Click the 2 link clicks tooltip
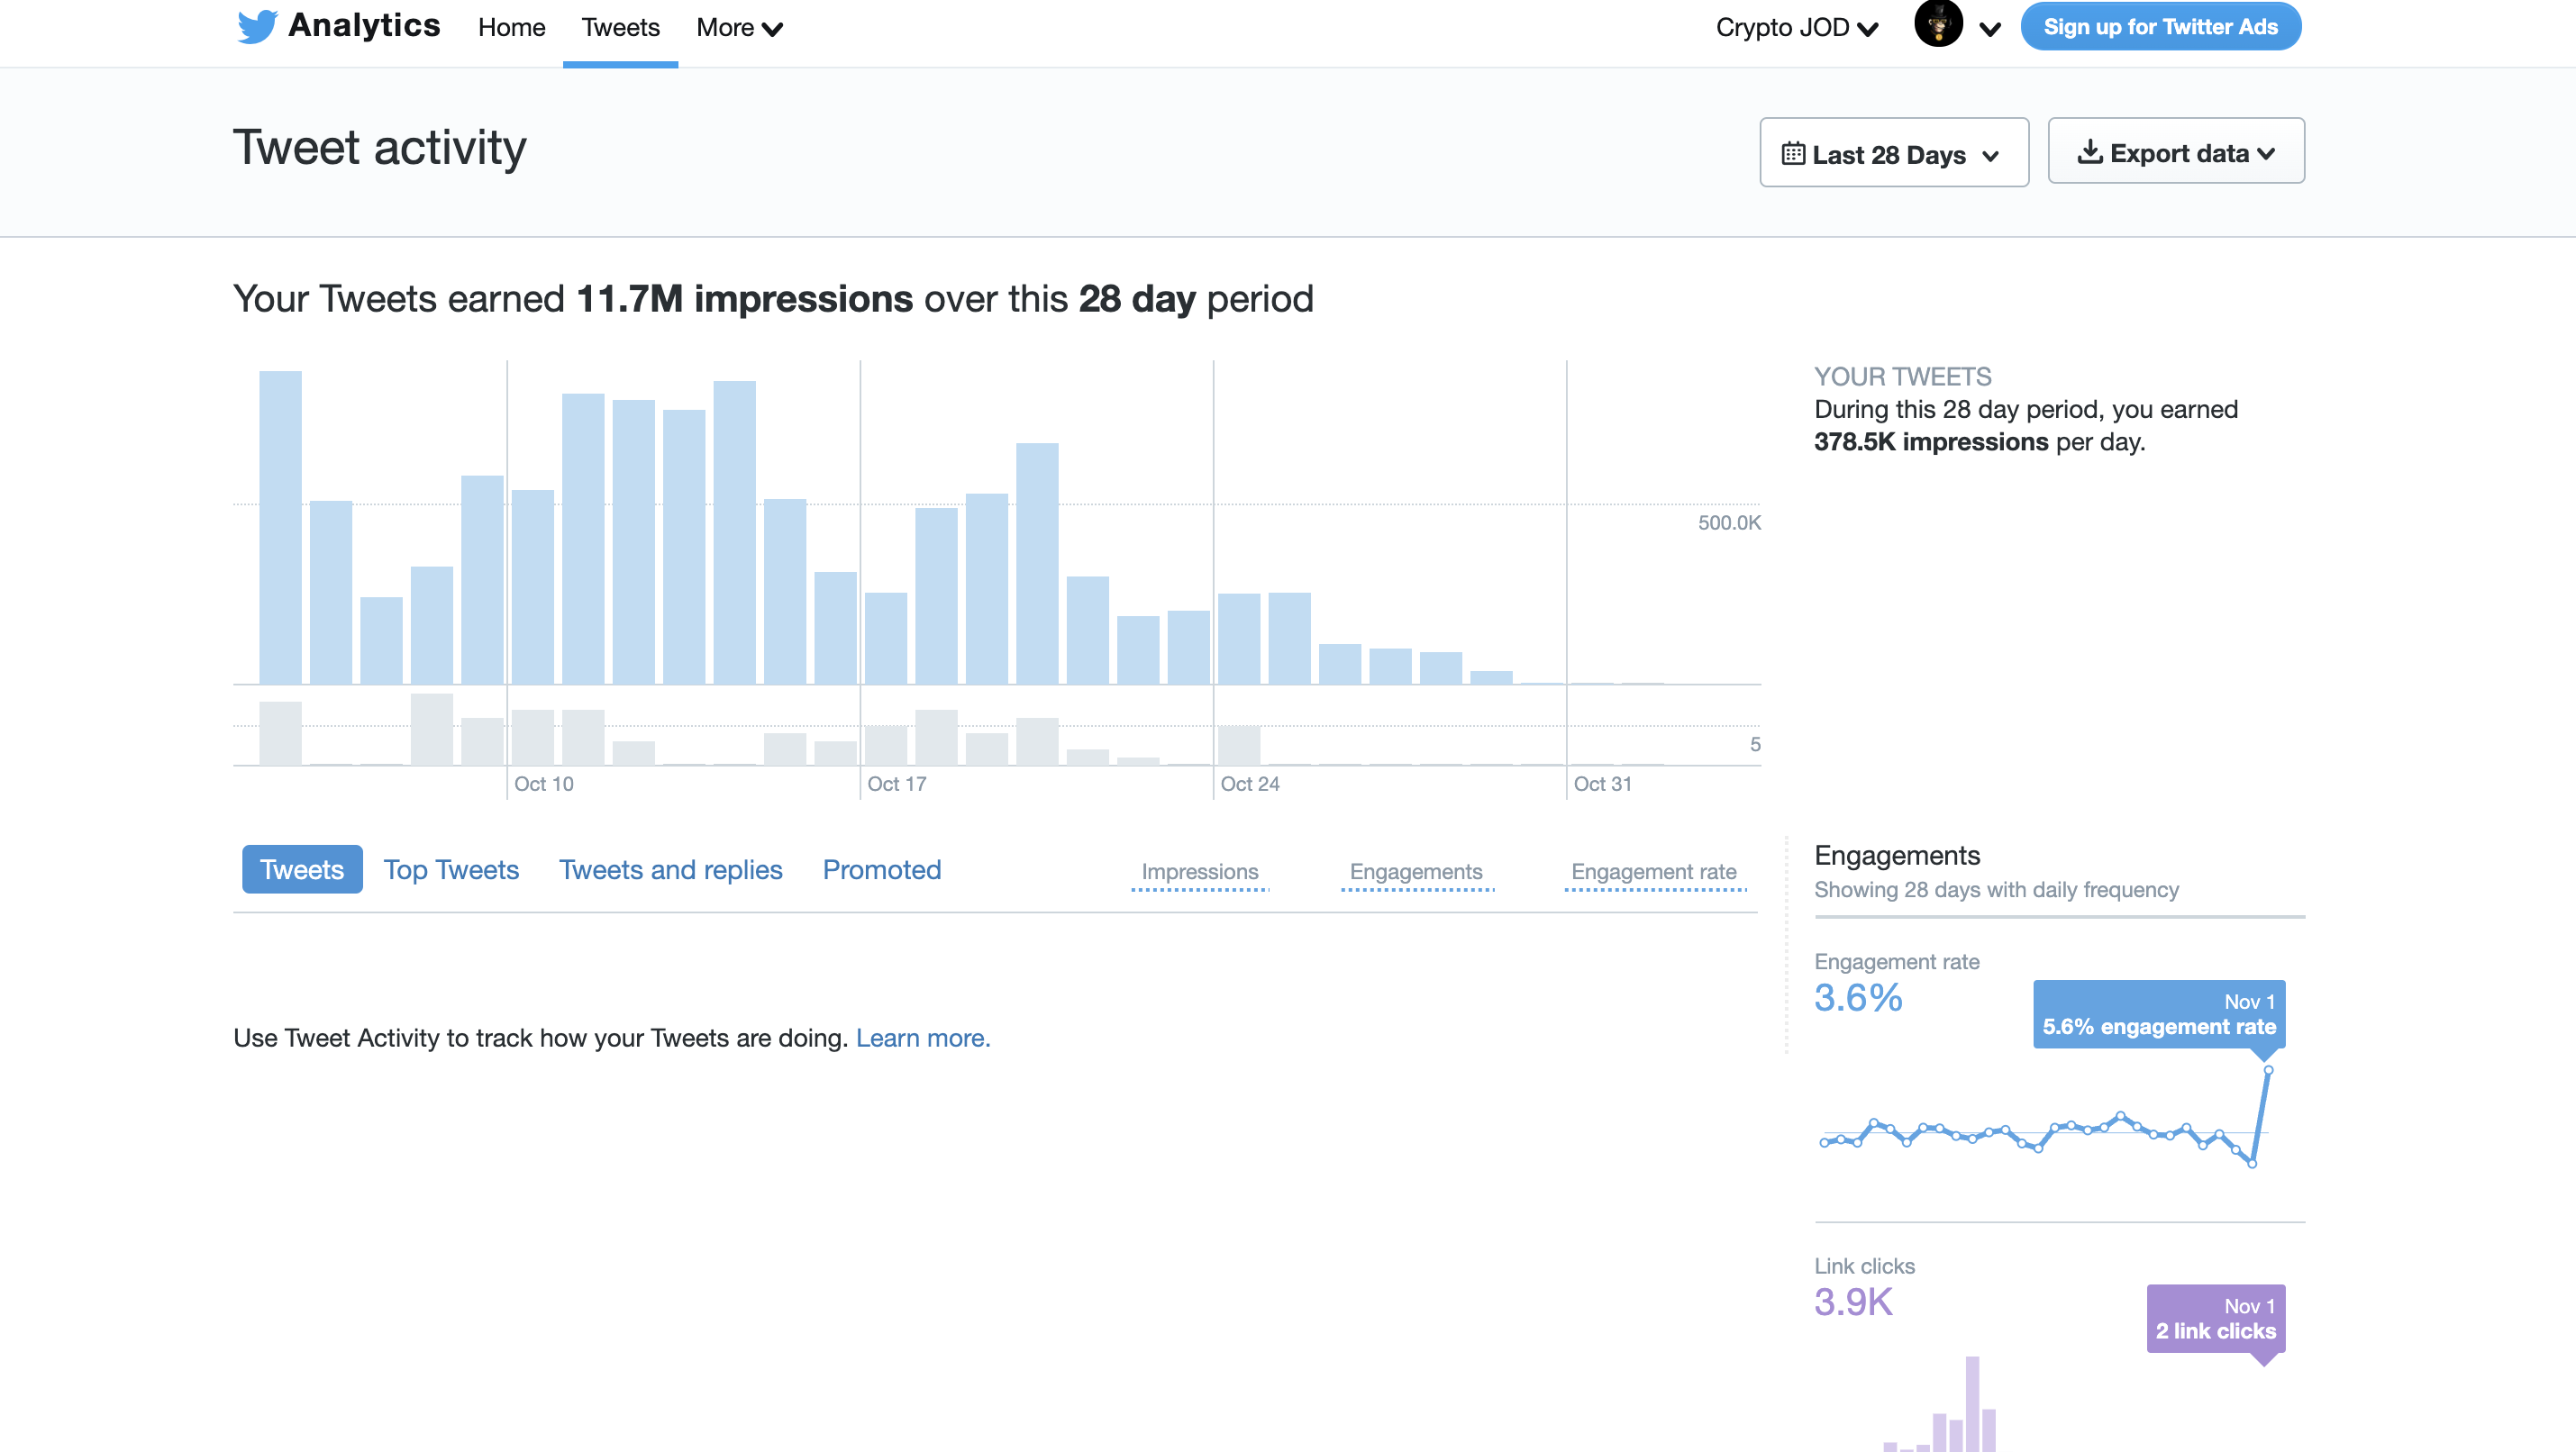Viewport: 2576px width, 1452px height. 2216,1319
